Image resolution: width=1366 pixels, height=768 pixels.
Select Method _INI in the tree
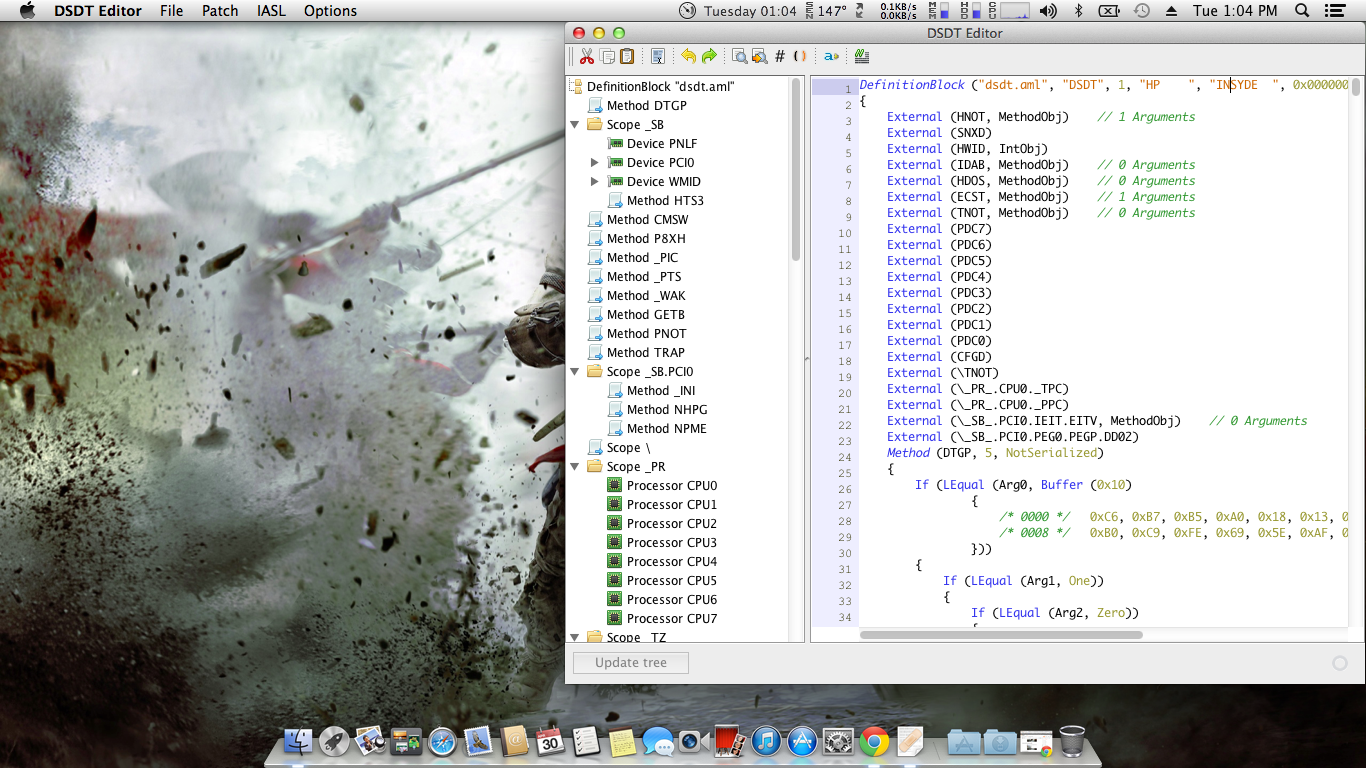661,390
